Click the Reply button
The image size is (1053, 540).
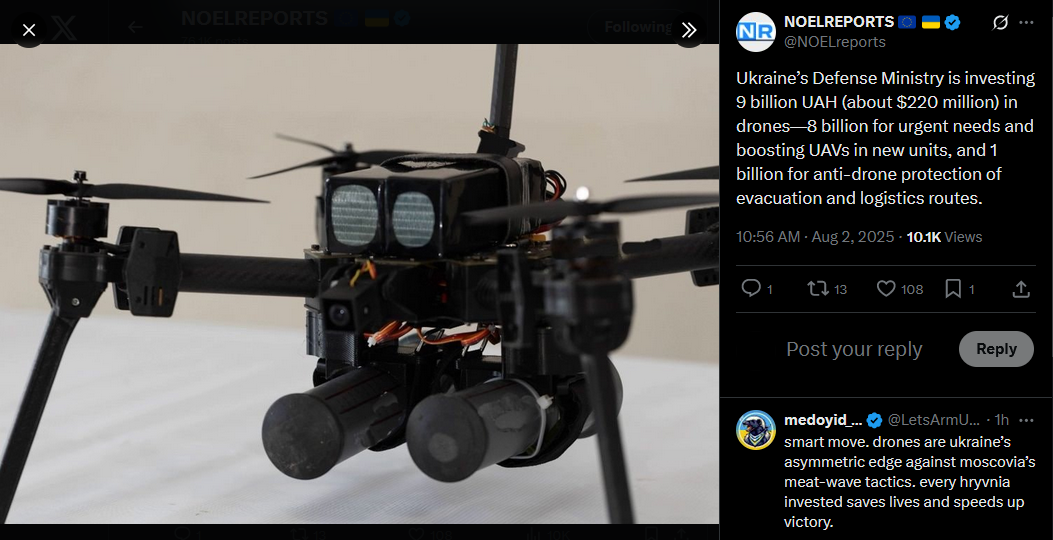[x=996, y=349]
